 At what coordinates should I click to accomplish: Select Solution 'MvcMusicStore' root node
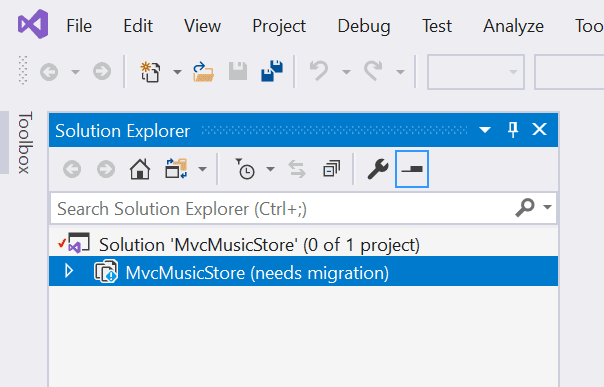click(x=259, y=245)
